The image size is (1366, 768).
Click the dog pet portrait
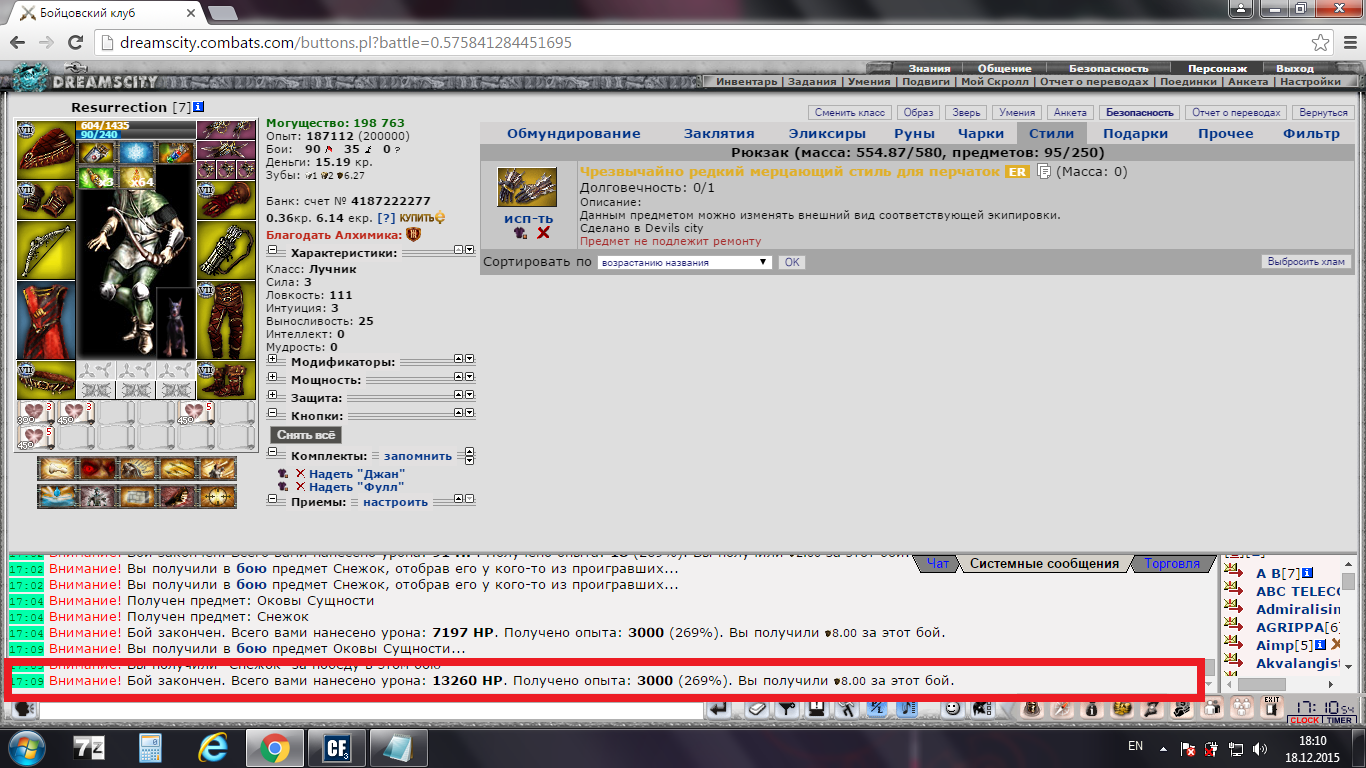tap(175, 322)
